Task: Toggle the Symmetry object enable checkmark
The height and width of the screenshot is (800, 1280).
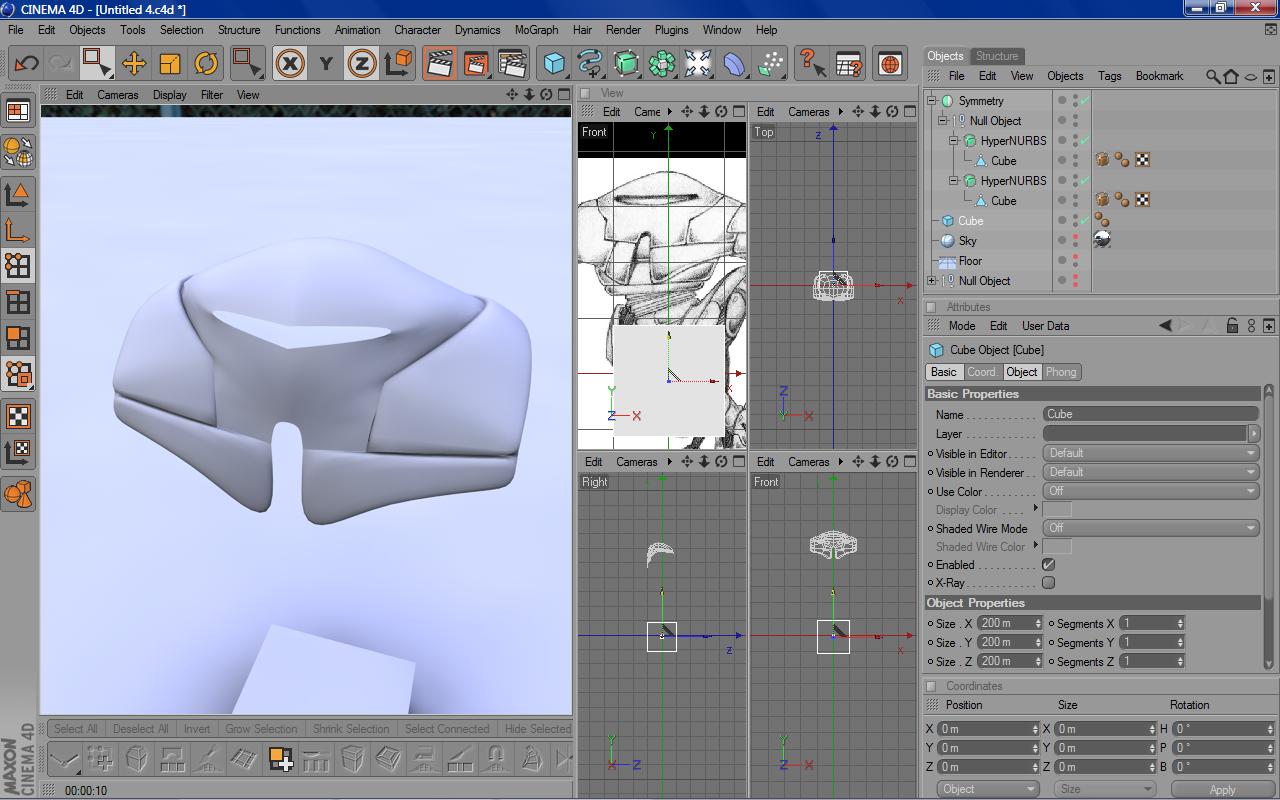Action: pyautogui.click(x=1085, y=100)
